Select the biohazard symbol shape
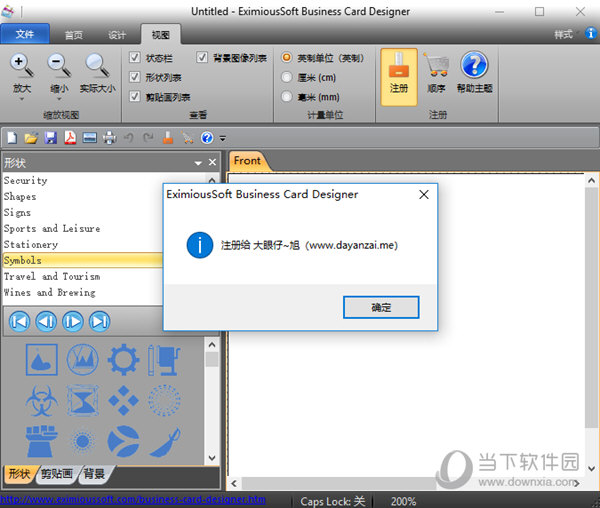The height and width of the screenshot is (508, 600). coord(42,401)
